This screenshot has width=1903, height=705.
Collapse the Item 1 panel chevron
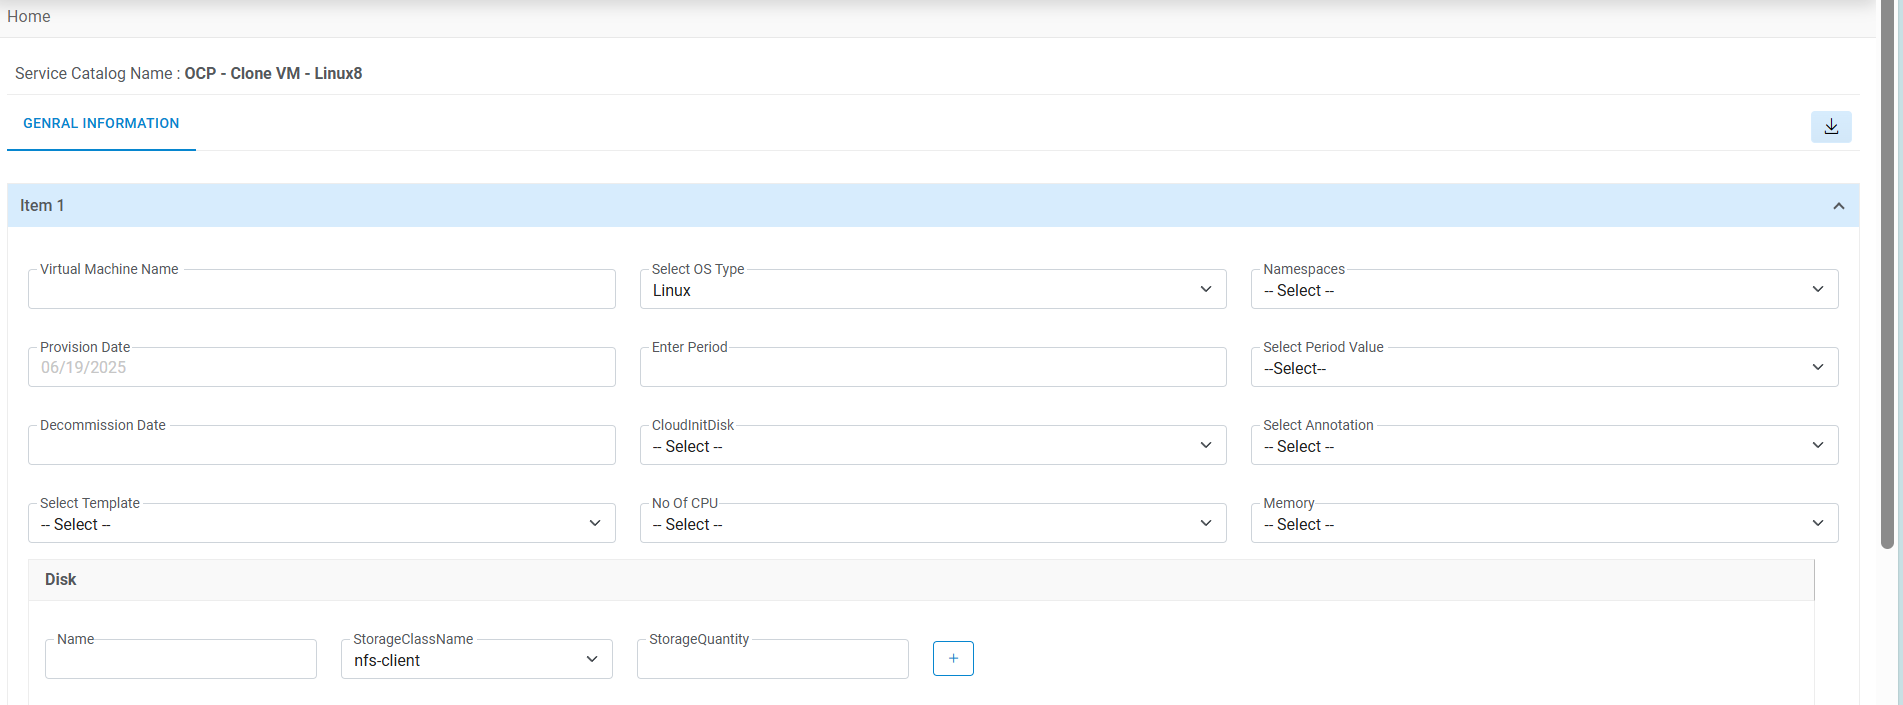1838,206
